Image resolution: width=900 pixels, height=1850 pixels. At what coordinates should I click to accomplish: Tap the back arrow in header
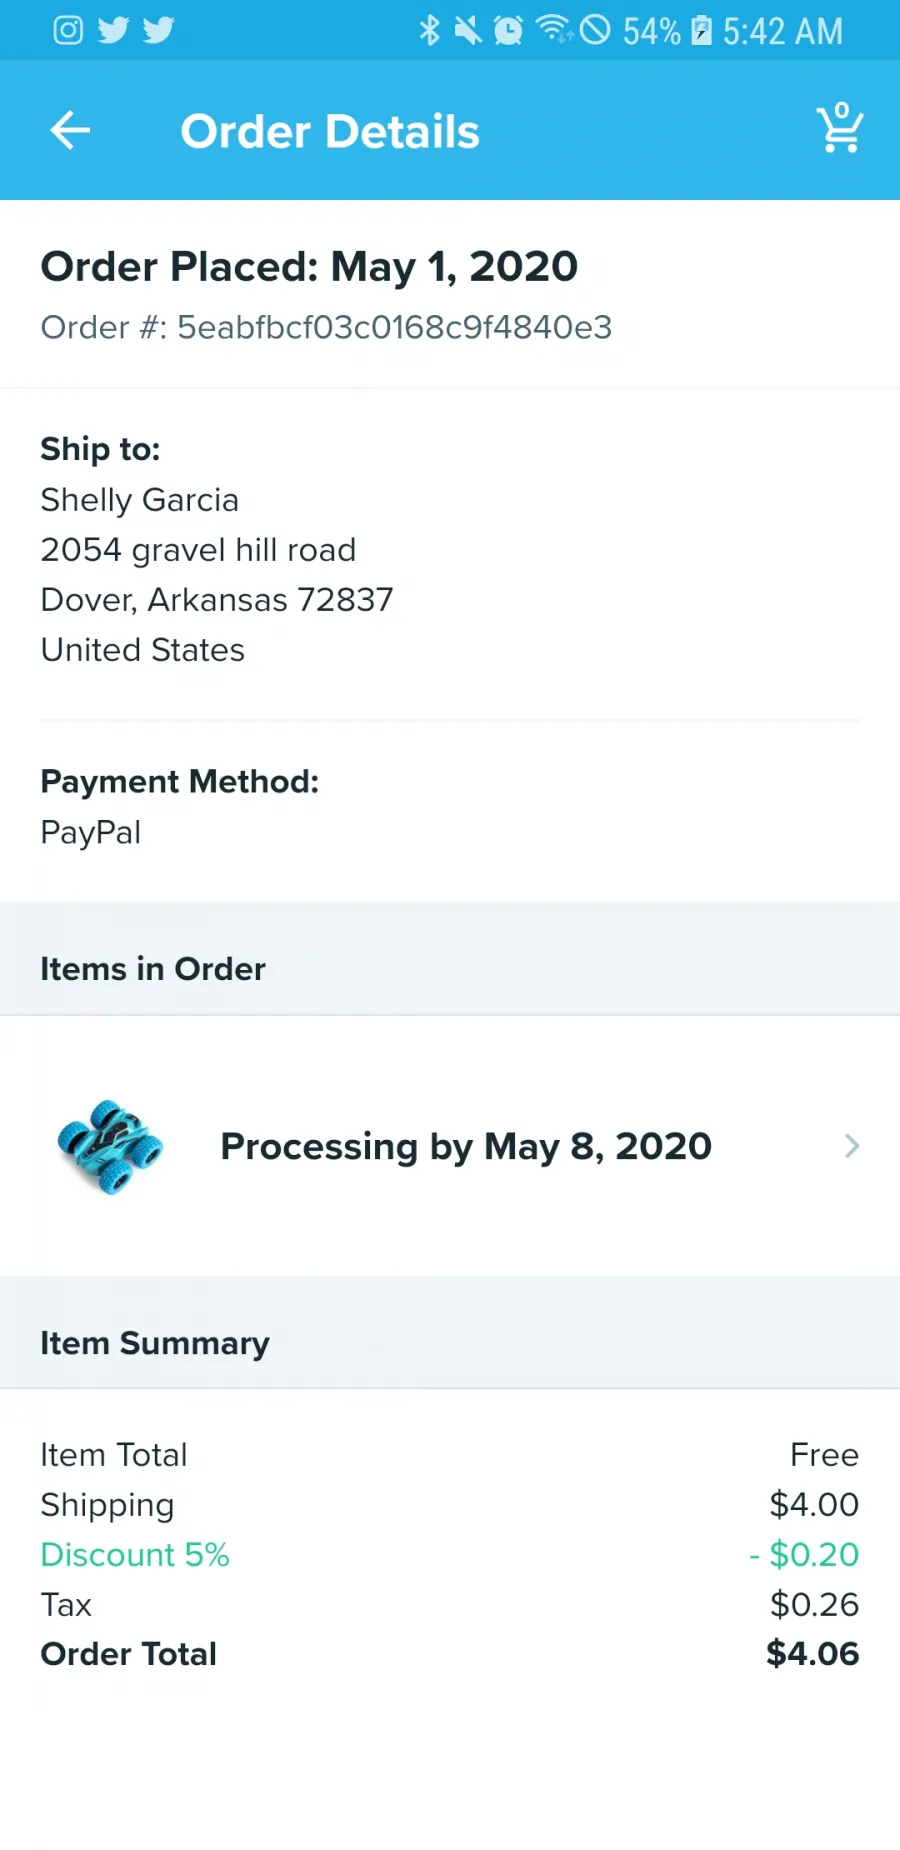70,130
